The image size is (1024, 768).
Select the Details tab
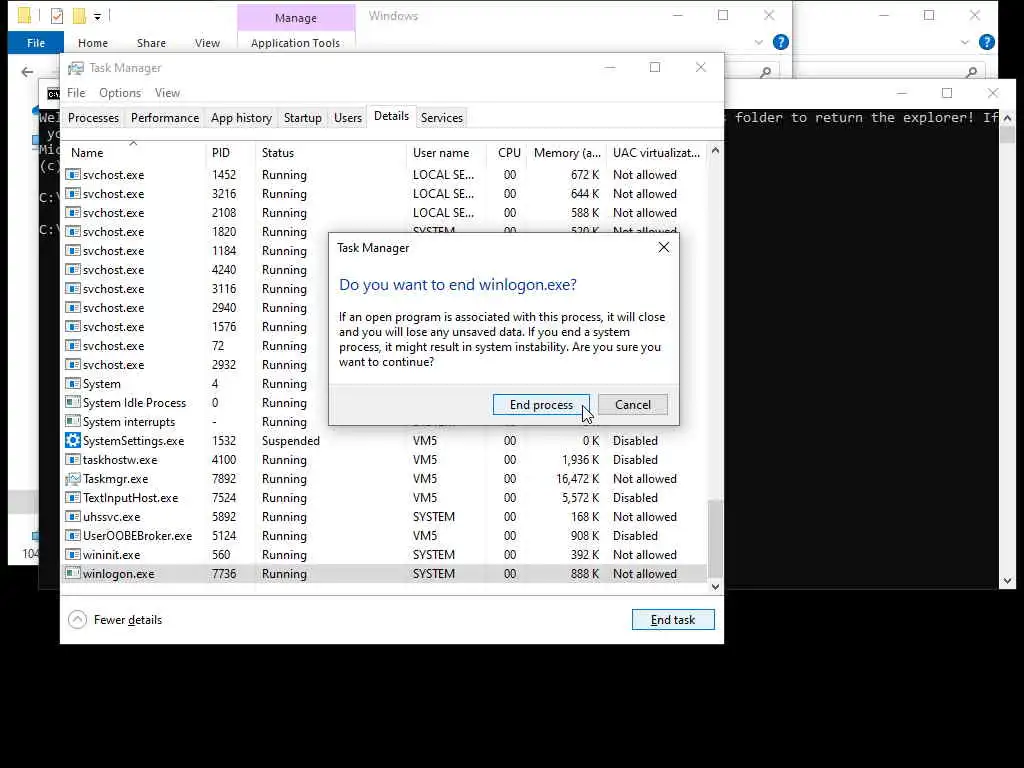point(391,116)
